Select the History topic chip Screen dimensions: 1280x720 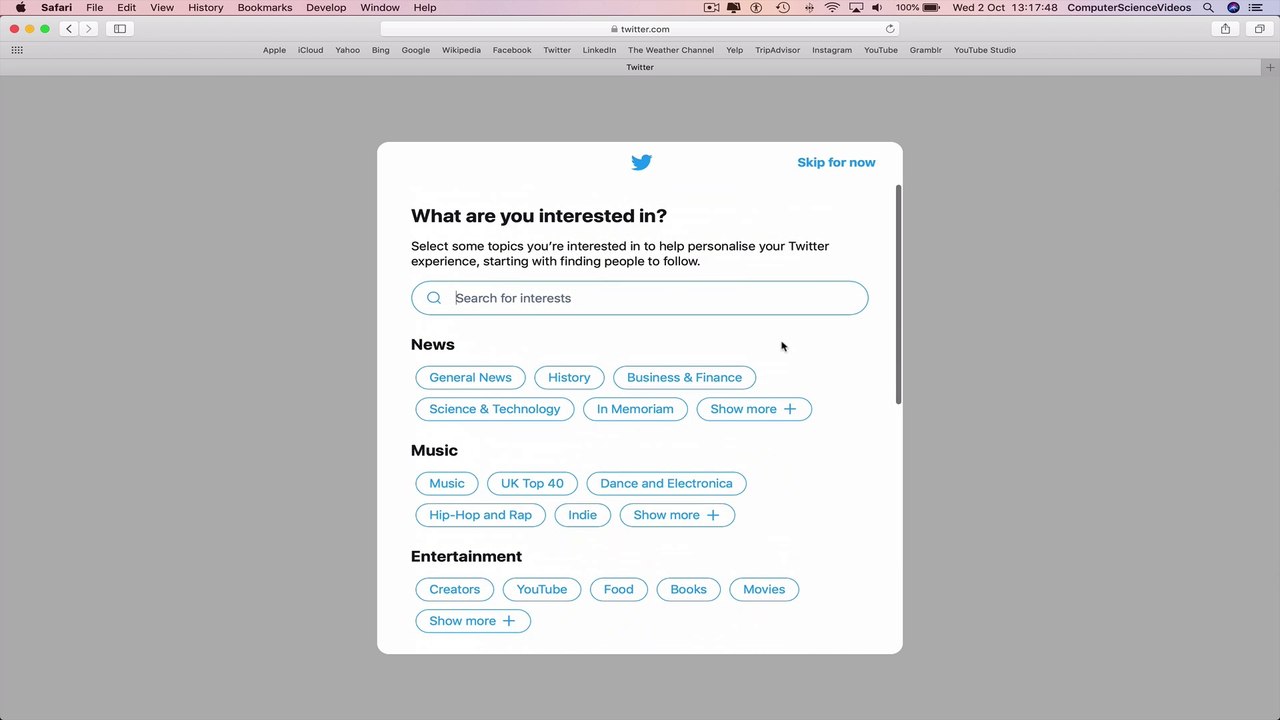click(x=569, y=378)
